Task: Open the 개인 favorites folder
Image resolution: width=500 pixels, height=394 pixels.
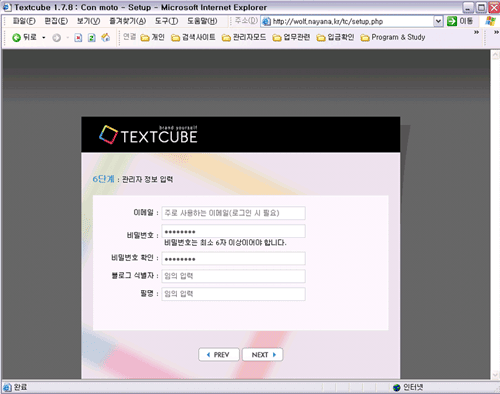Action: coord(153,37)
